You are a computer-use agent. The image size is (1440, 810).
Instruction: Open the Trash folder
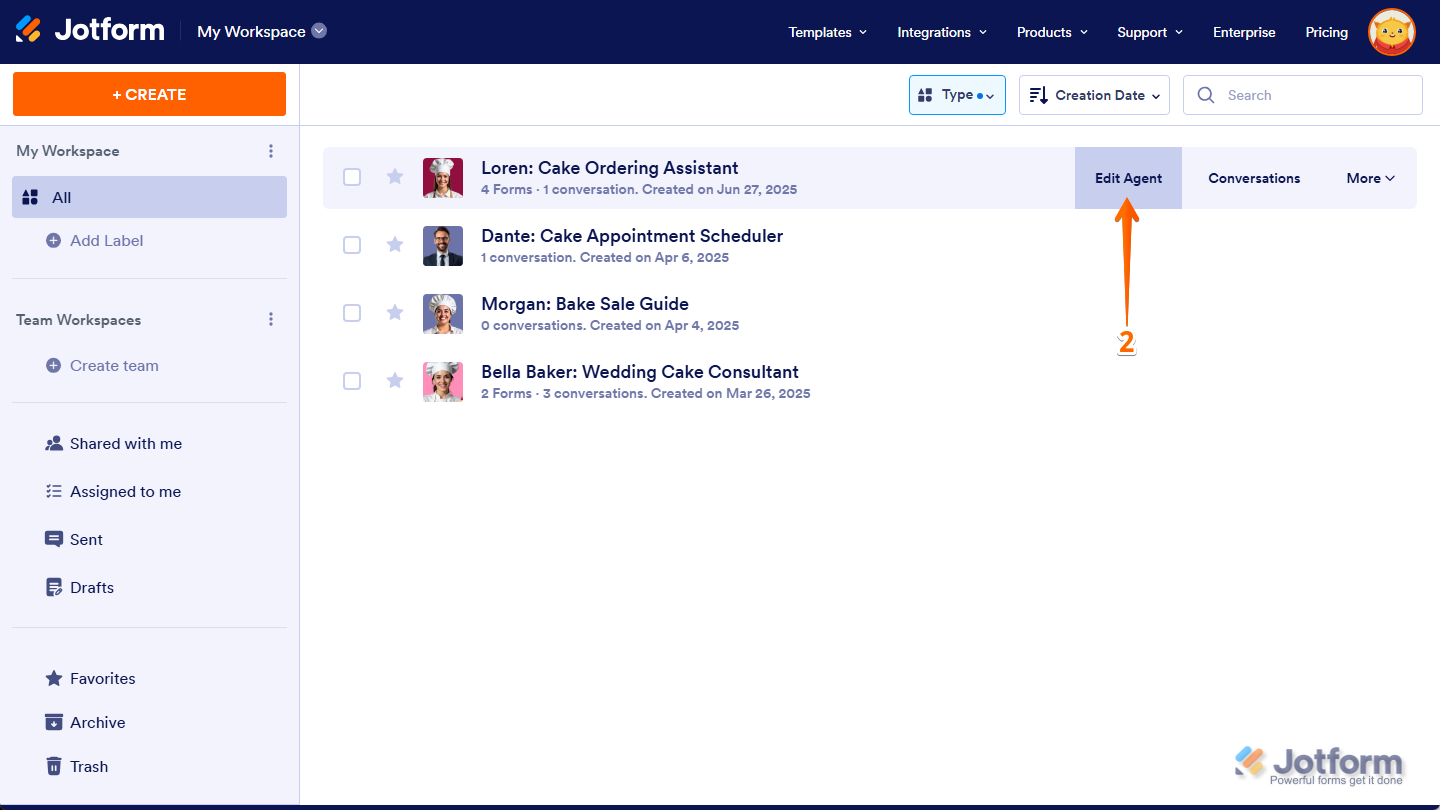(88, 766)
